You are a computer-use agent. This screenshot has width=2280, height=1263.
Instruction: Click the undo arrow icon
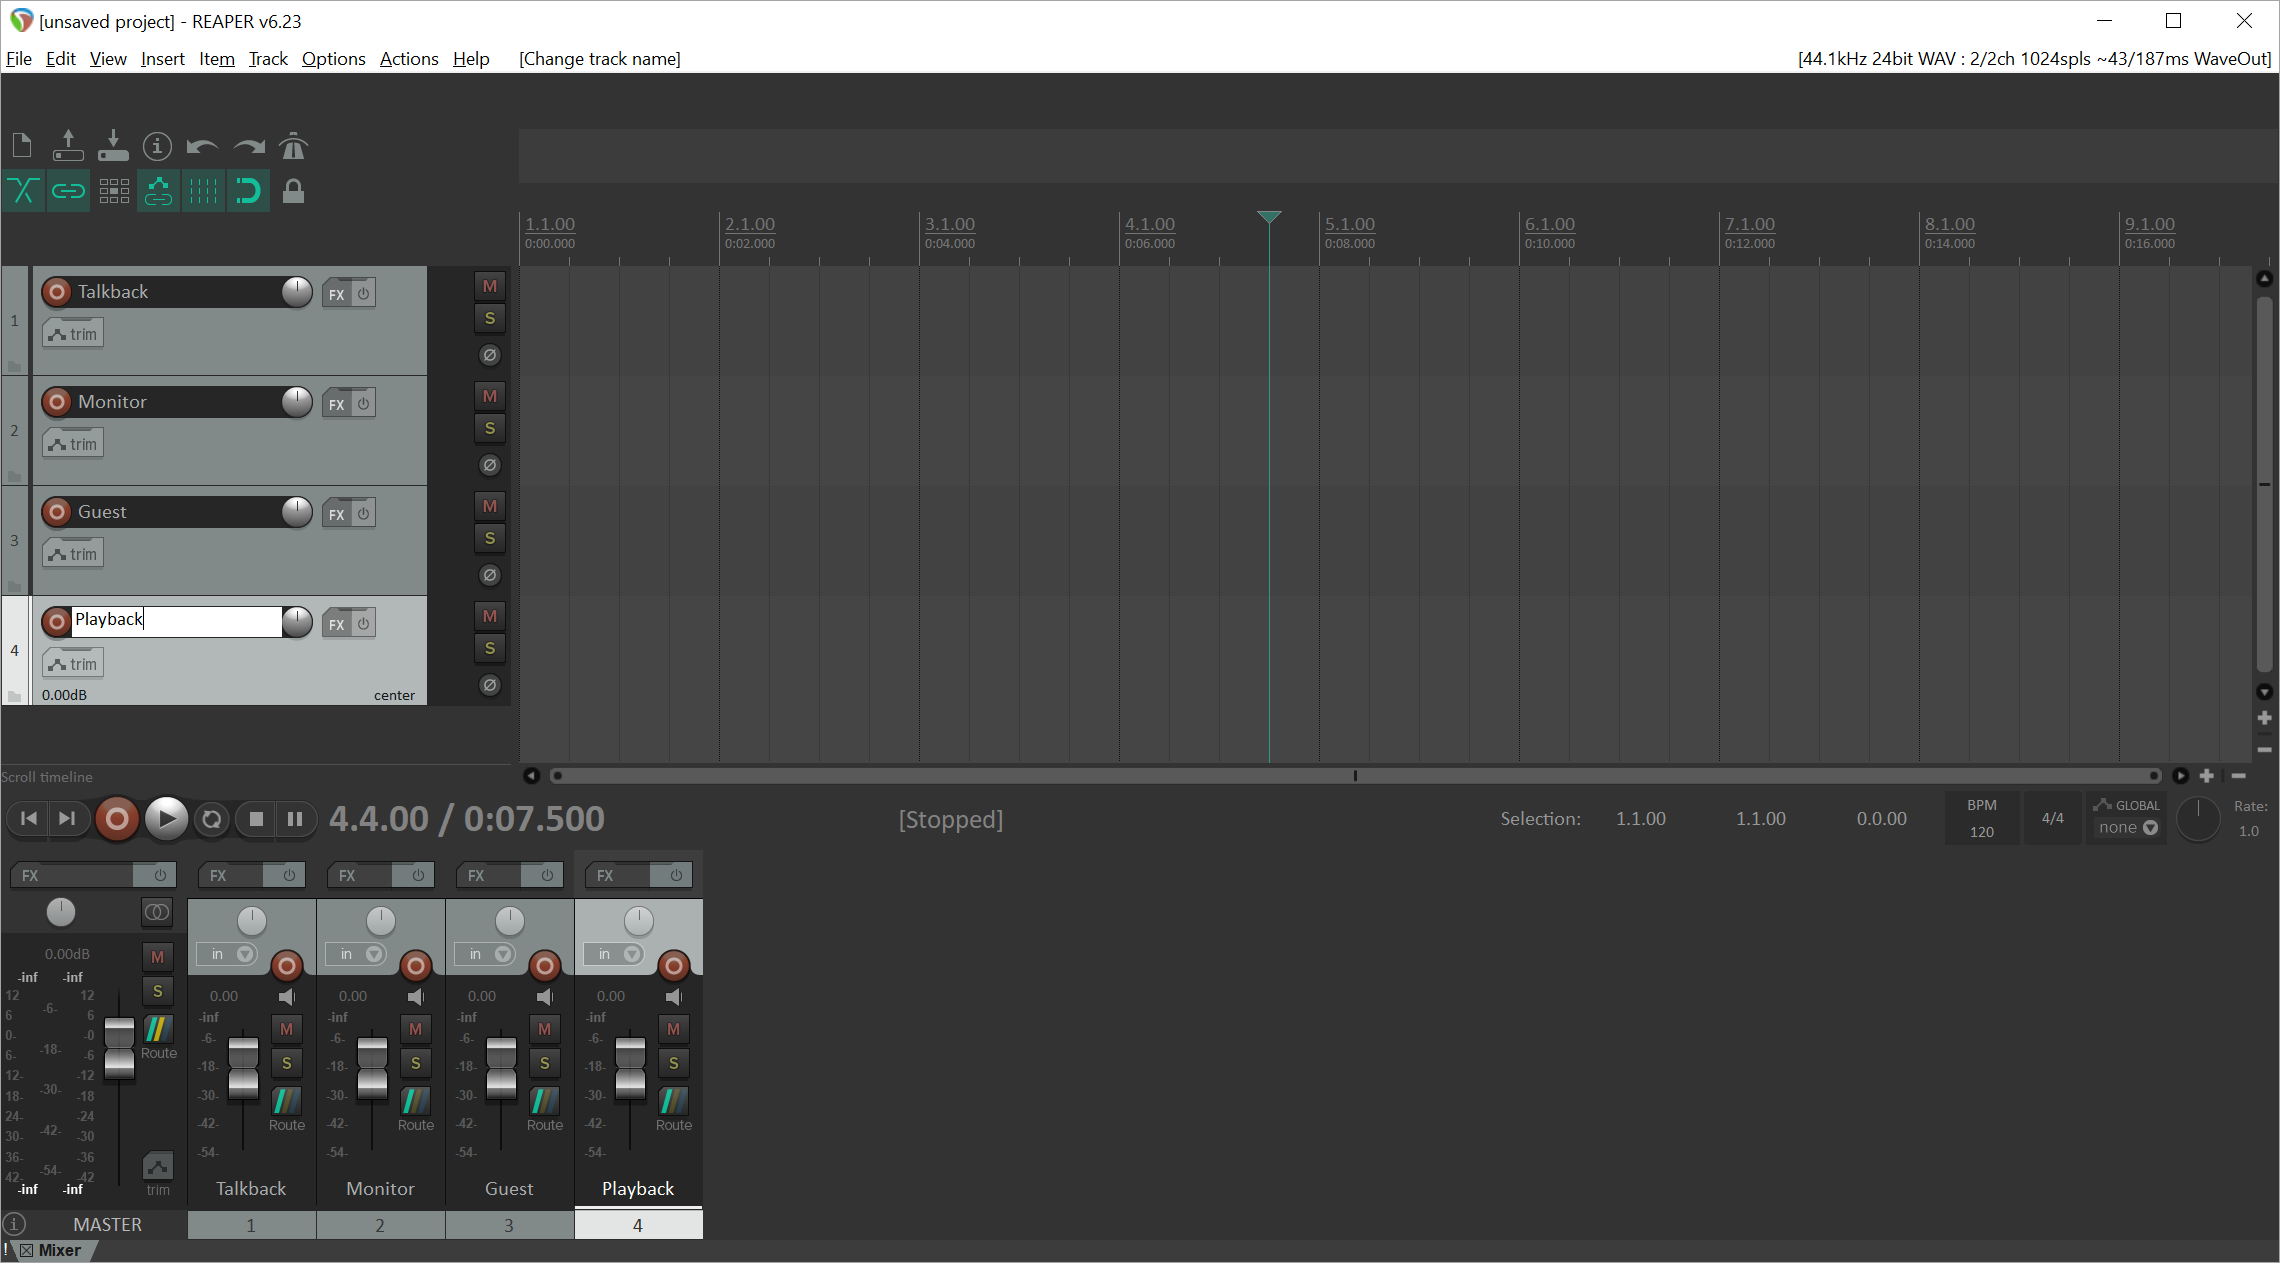(202, 147)
